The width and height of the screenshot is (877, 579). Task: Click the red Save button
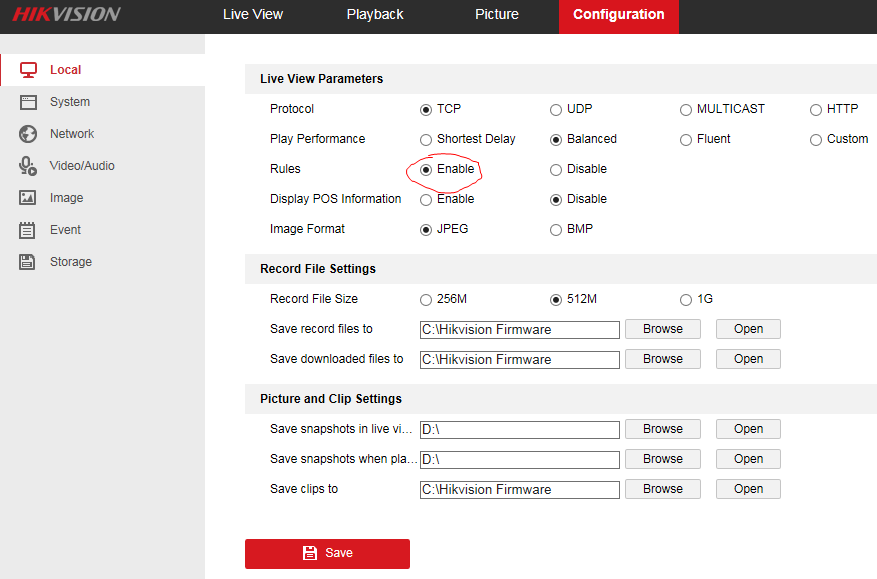[327, 553]
